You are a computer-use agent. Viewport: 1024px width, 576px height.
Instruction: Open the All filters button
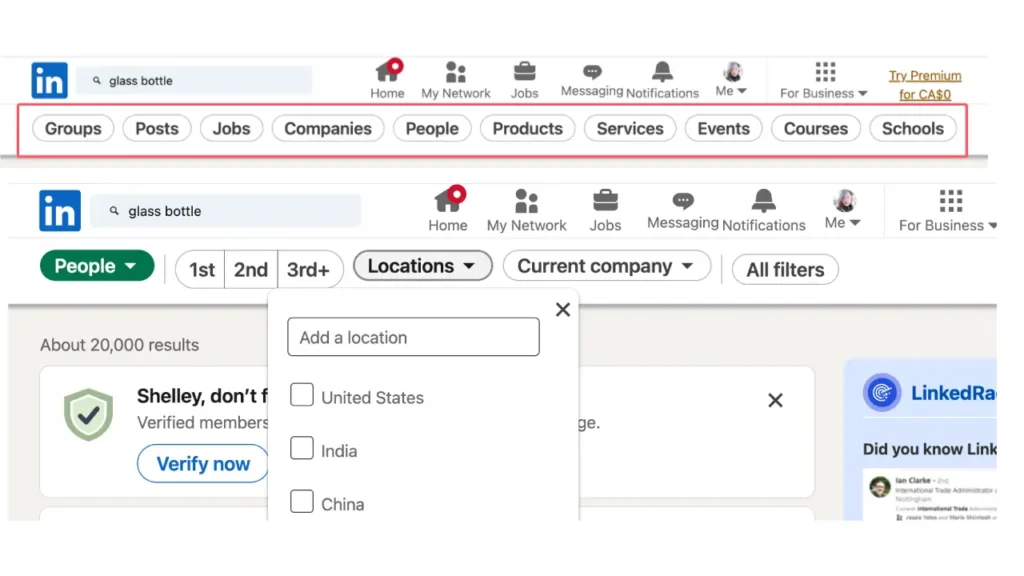pyautogui.click(x=785, y=269)
